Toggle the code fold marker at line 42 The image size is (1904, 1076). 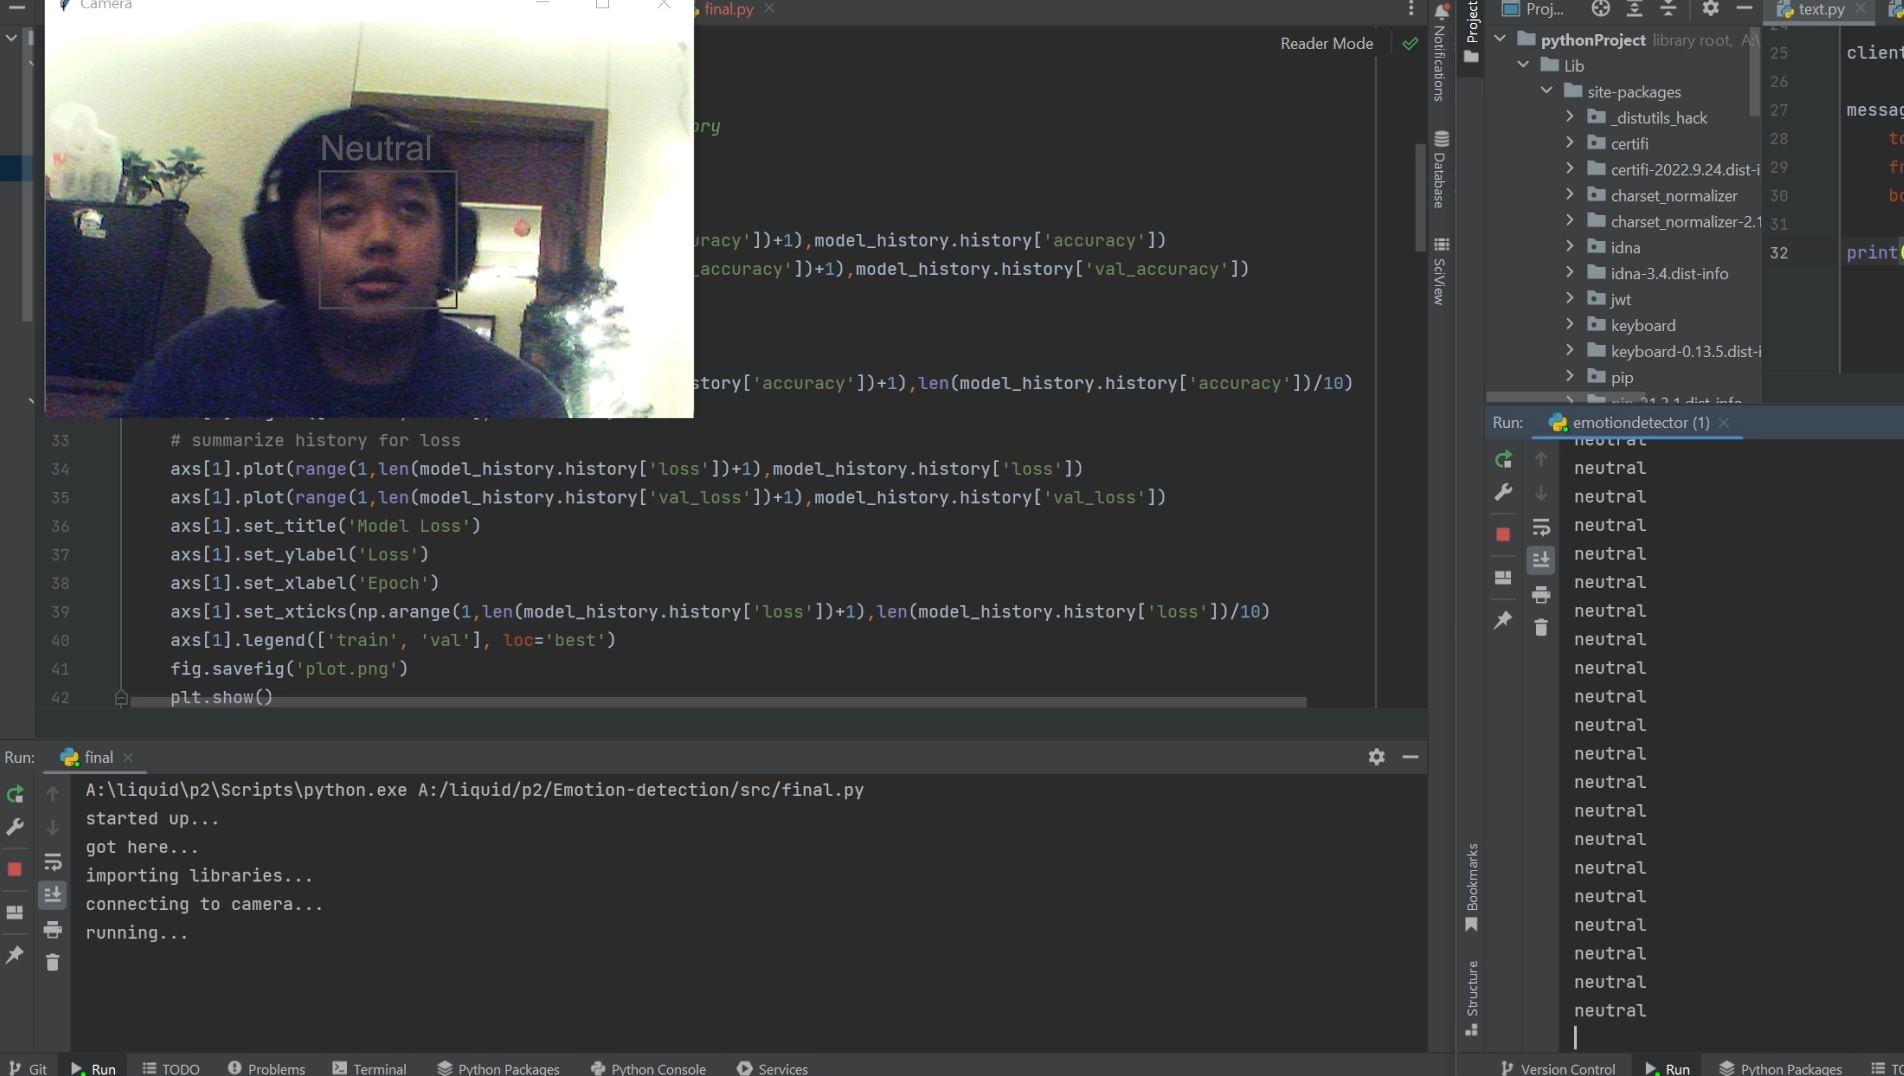(121, 698)
